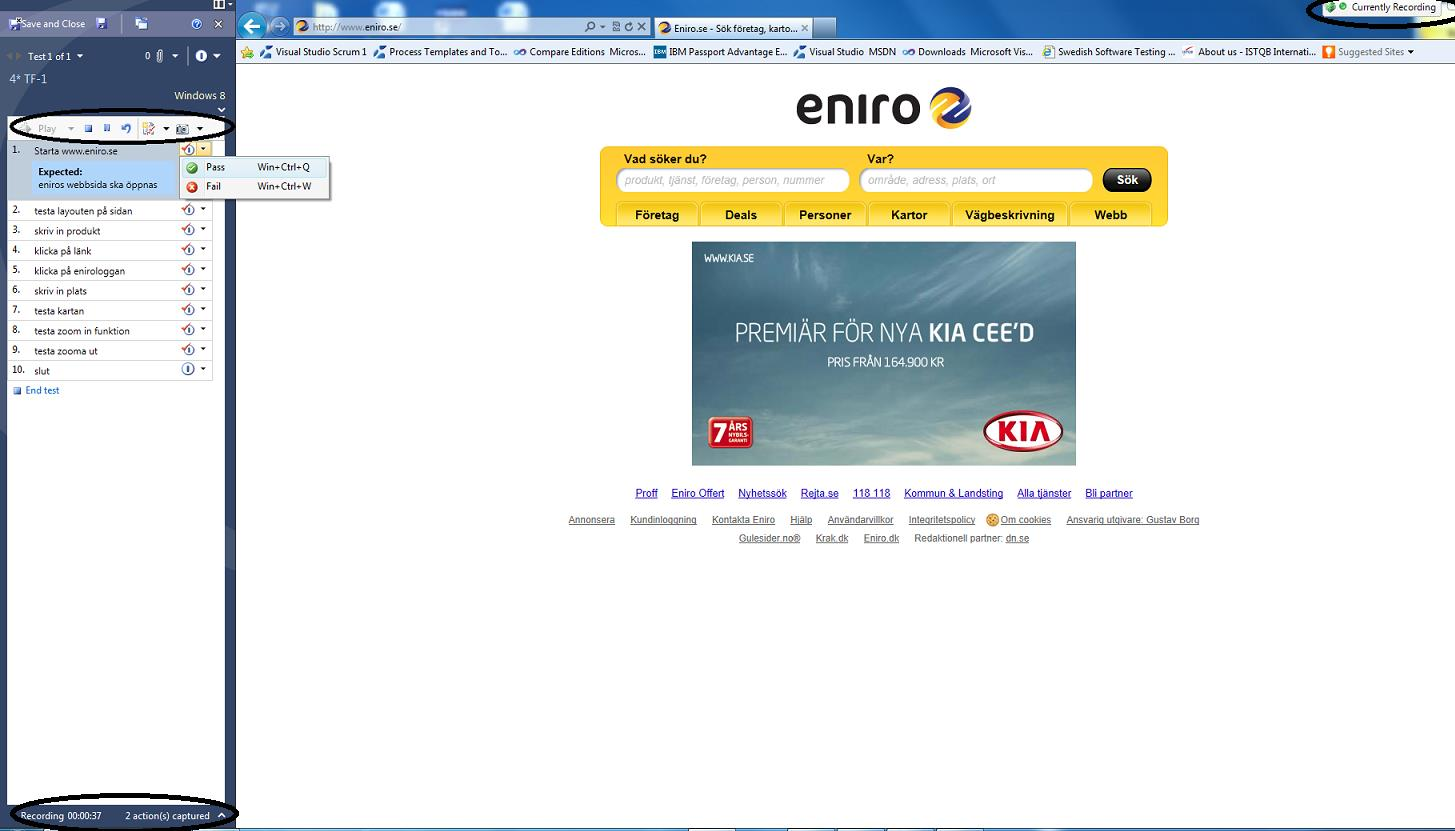The width and height of the screenshot is (1455, 831).
Task: Select test step 'klicka på enirologgan'
Action: (x=79, y=271)
